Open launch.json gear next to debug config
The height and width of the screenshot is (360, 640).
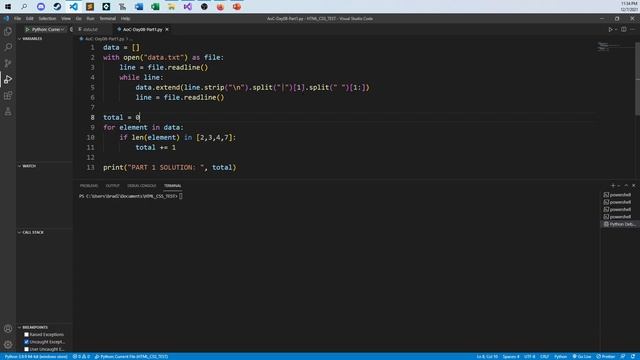click(x=71, y=29)
